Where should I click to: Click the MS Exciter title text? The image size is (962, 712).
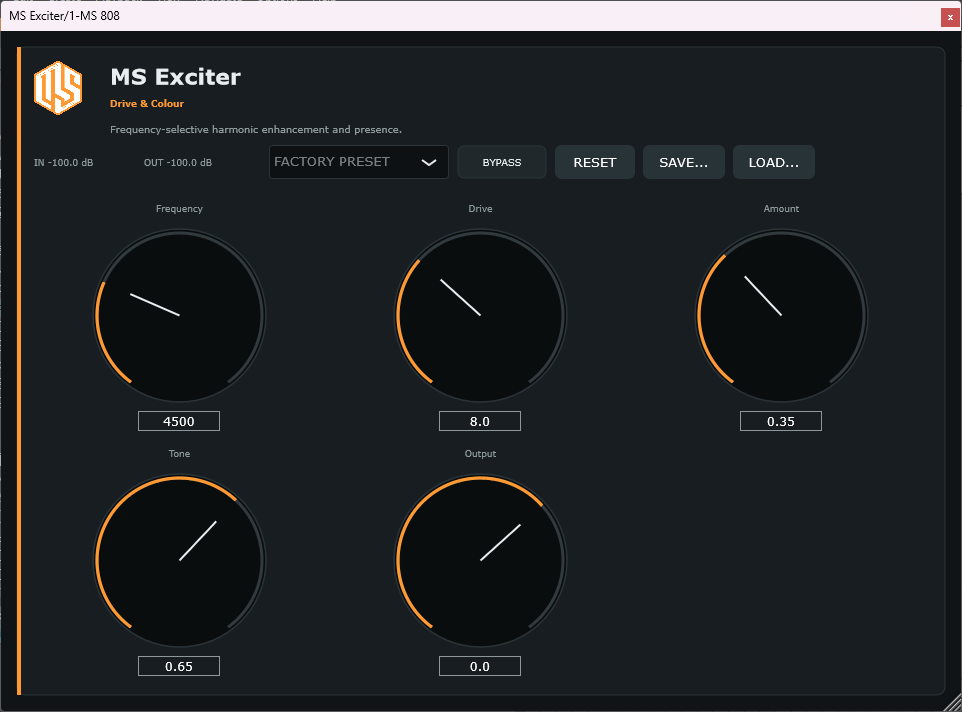point(175,77)
